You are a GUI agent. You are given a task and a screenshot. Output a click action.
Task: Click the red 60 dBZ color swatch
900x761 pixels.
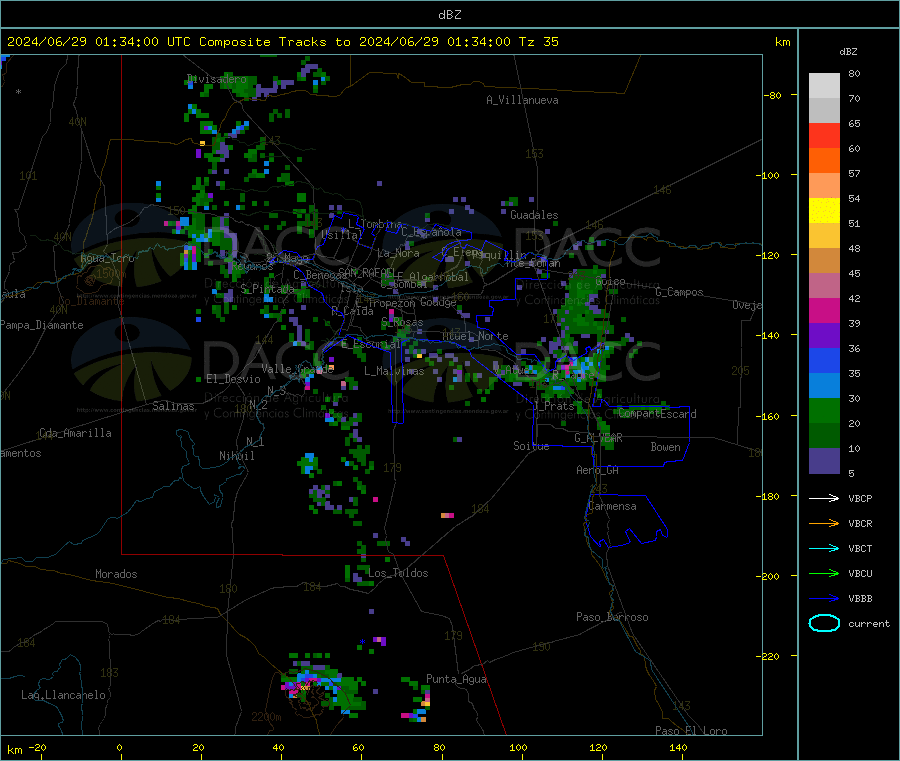point(824,135)
